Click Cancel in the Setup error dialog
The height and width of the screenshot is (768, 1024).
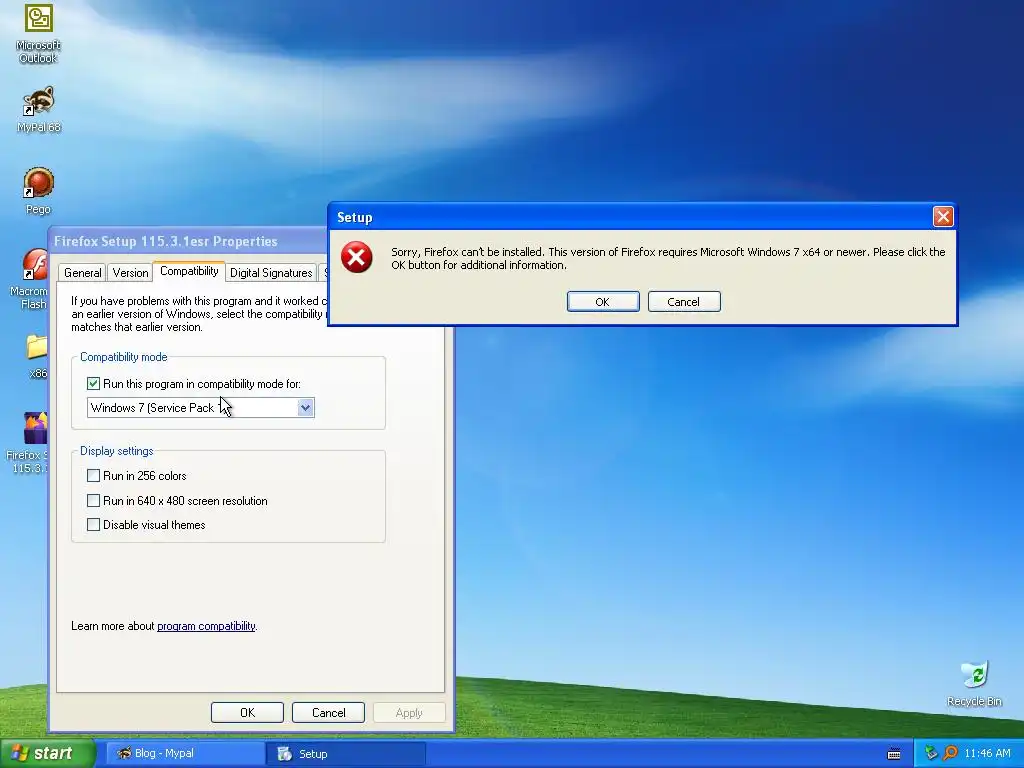pos(684,302)
